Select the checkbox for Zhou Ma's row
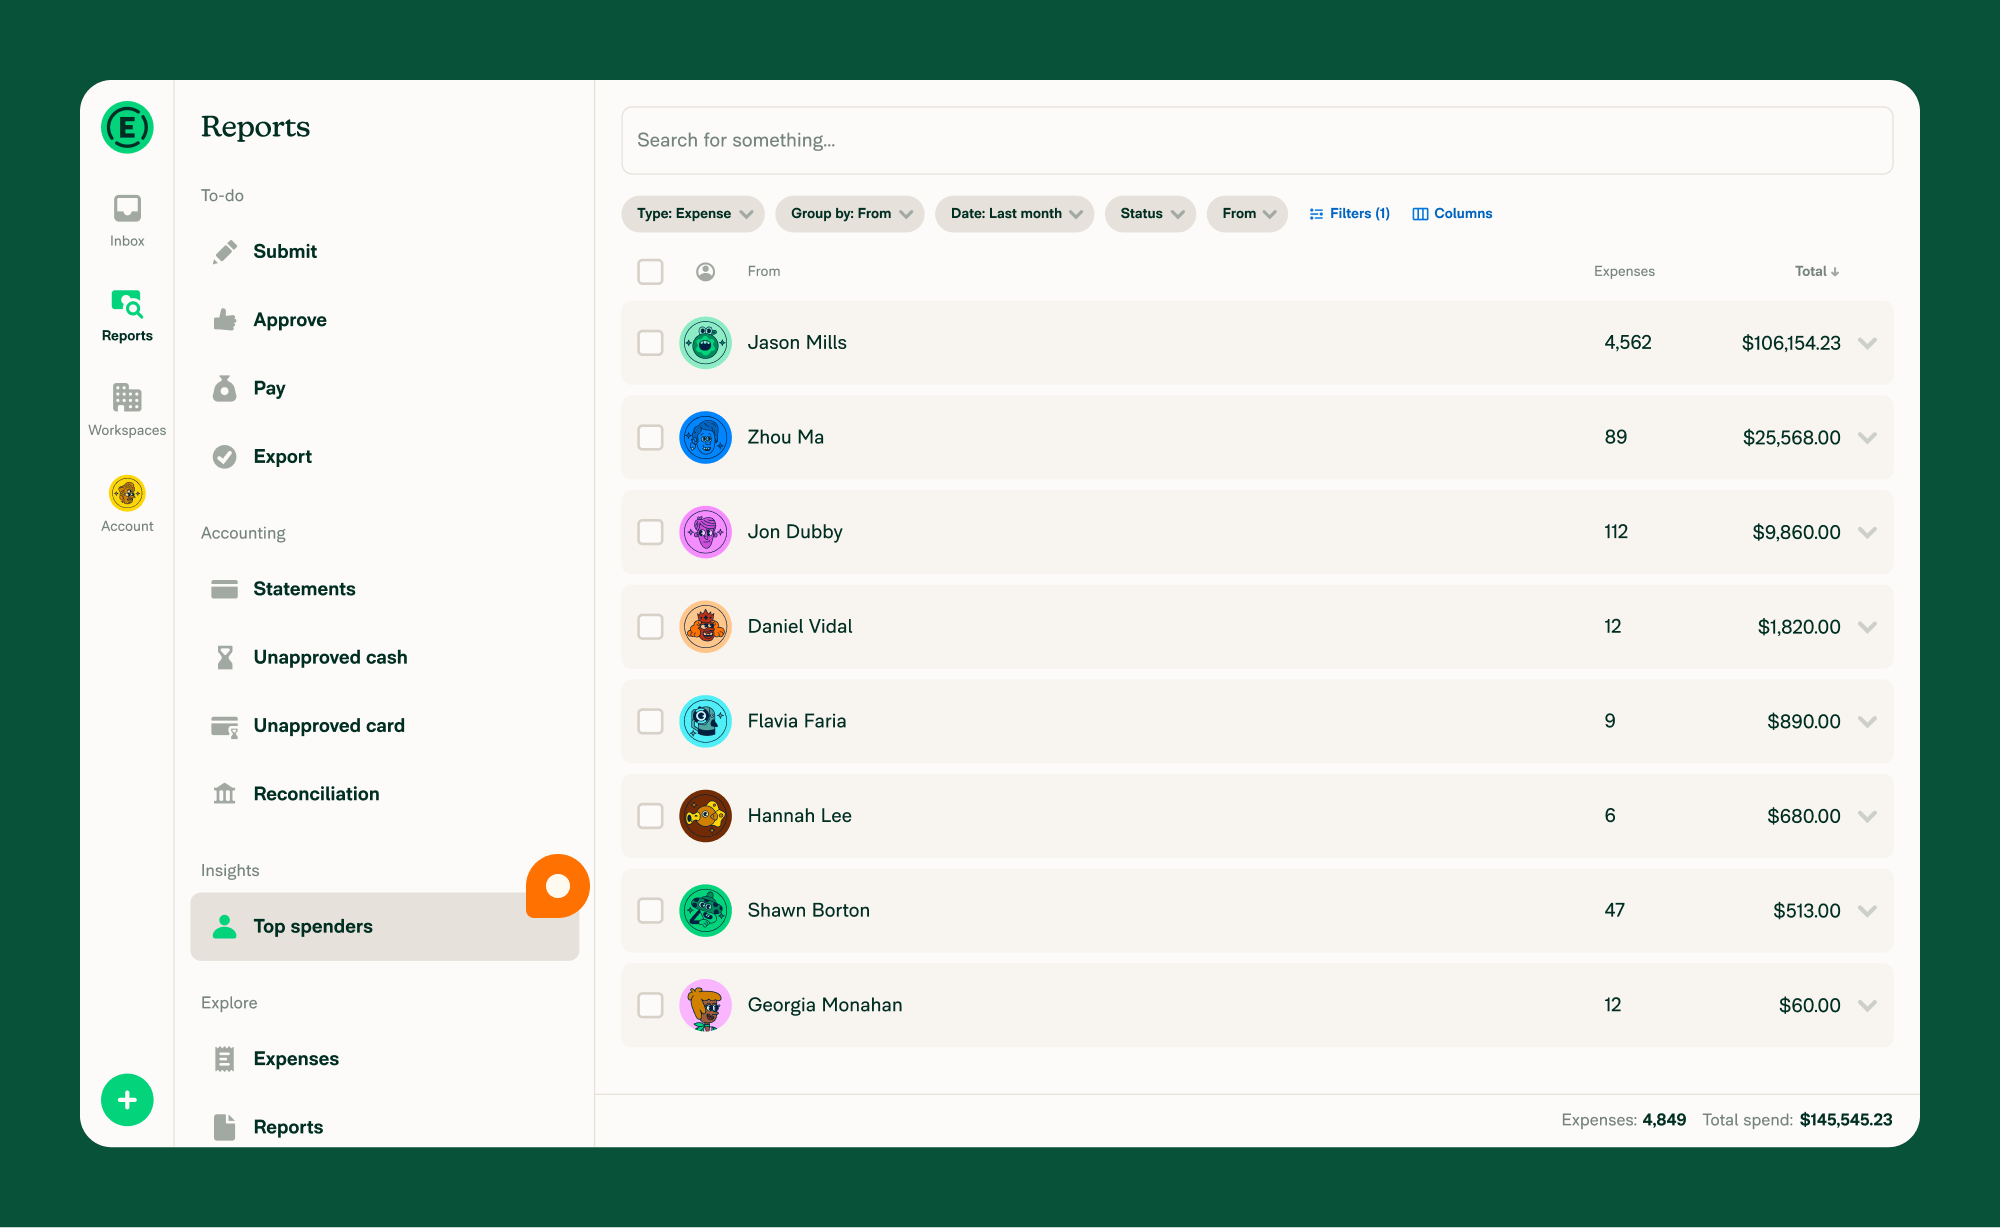 [650, 437]
